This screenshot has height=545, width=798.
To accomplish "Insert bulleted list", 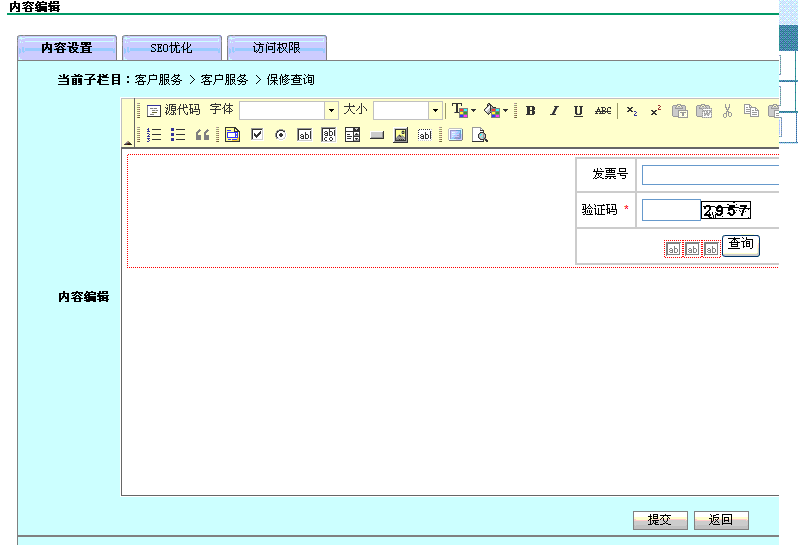I will click(178, 135).
